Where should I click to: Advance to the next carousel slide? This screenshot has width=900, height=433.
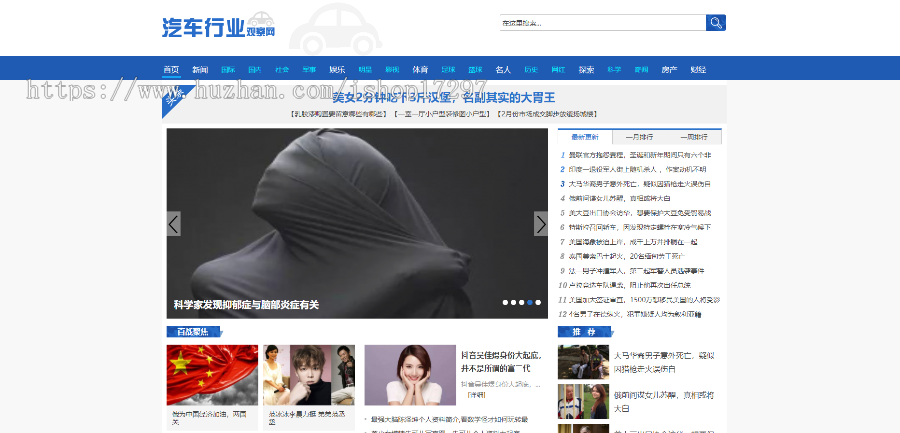[x=541, y=223]
